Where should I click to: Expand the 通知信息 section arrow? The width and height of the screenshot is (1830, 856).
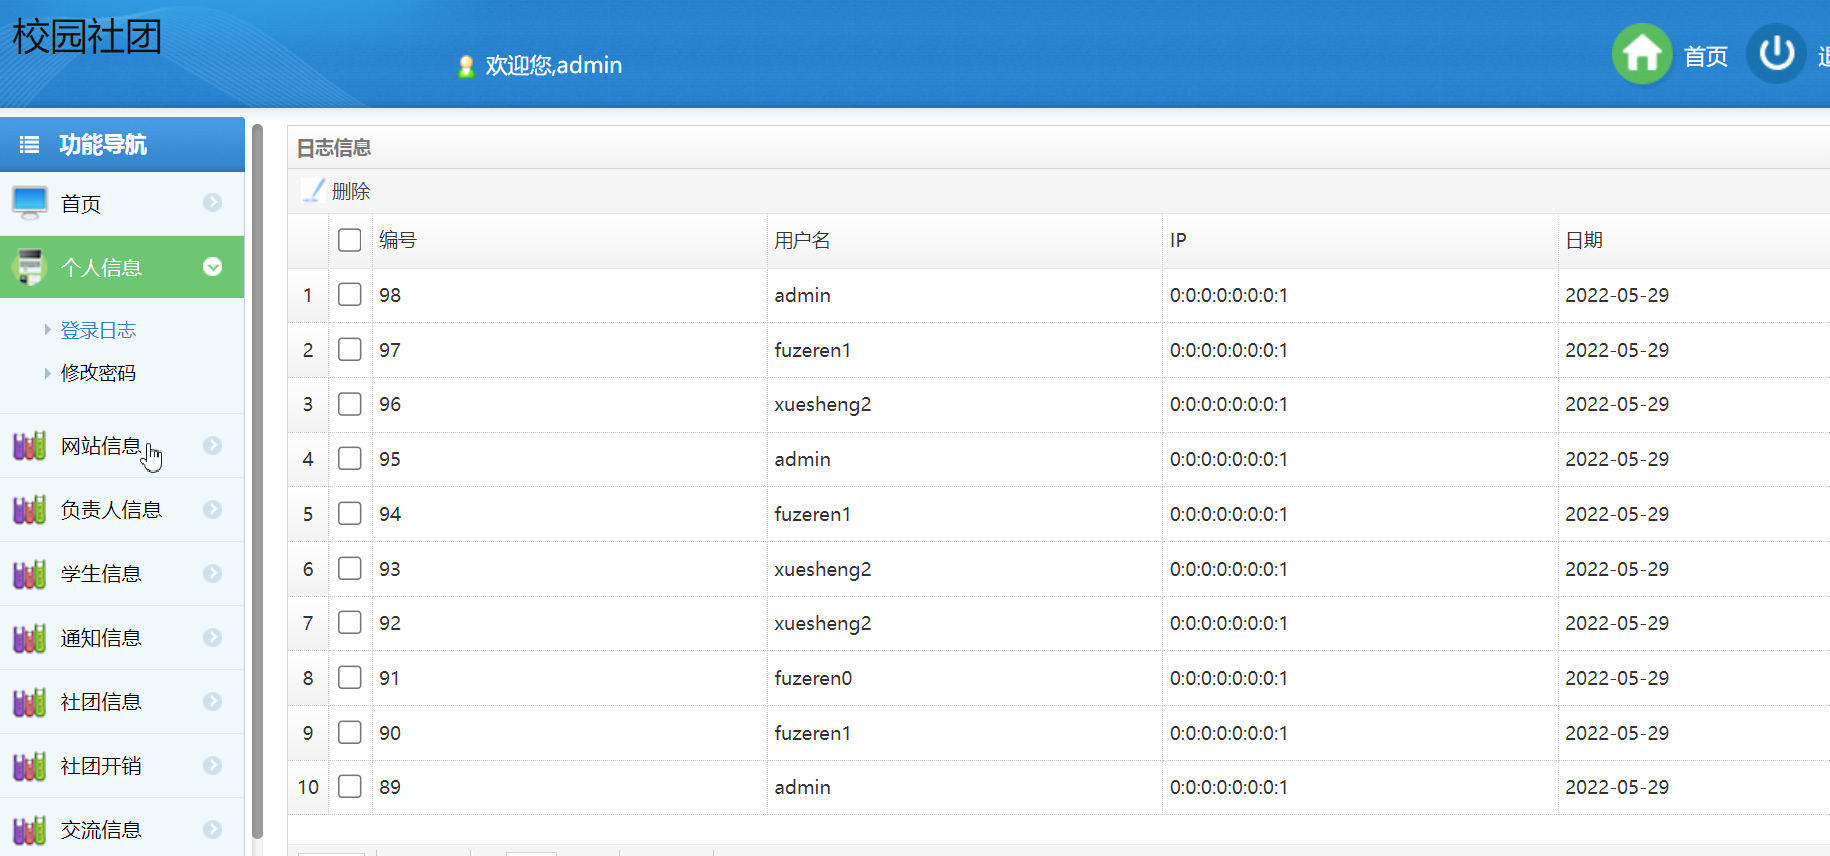point(212,637)
